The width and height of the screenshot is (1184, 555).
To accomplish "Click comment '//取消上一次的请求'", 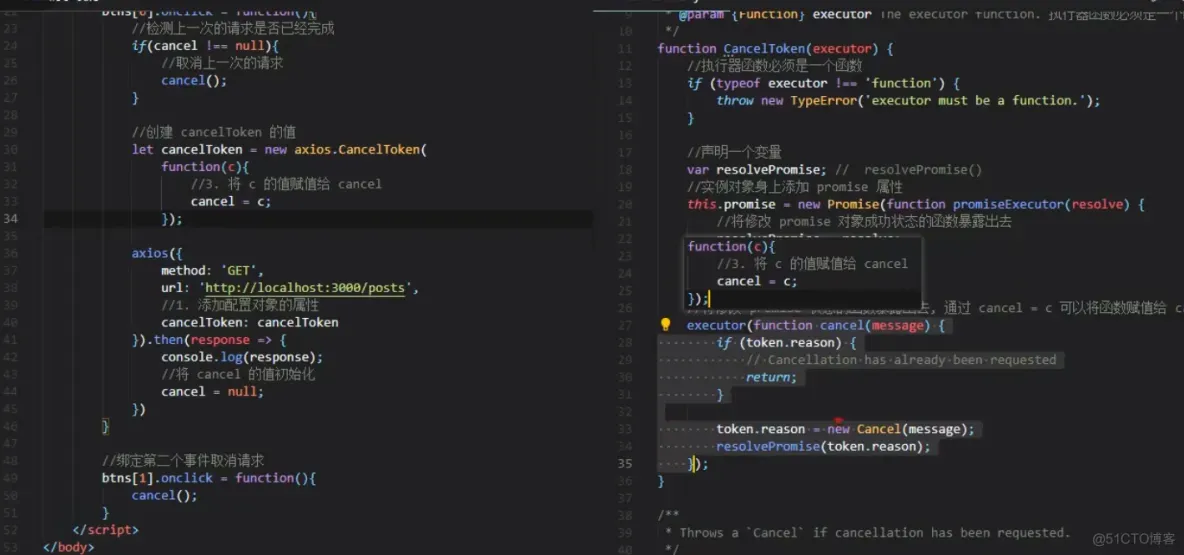I will pyautogui.click(x=222, y=63).
